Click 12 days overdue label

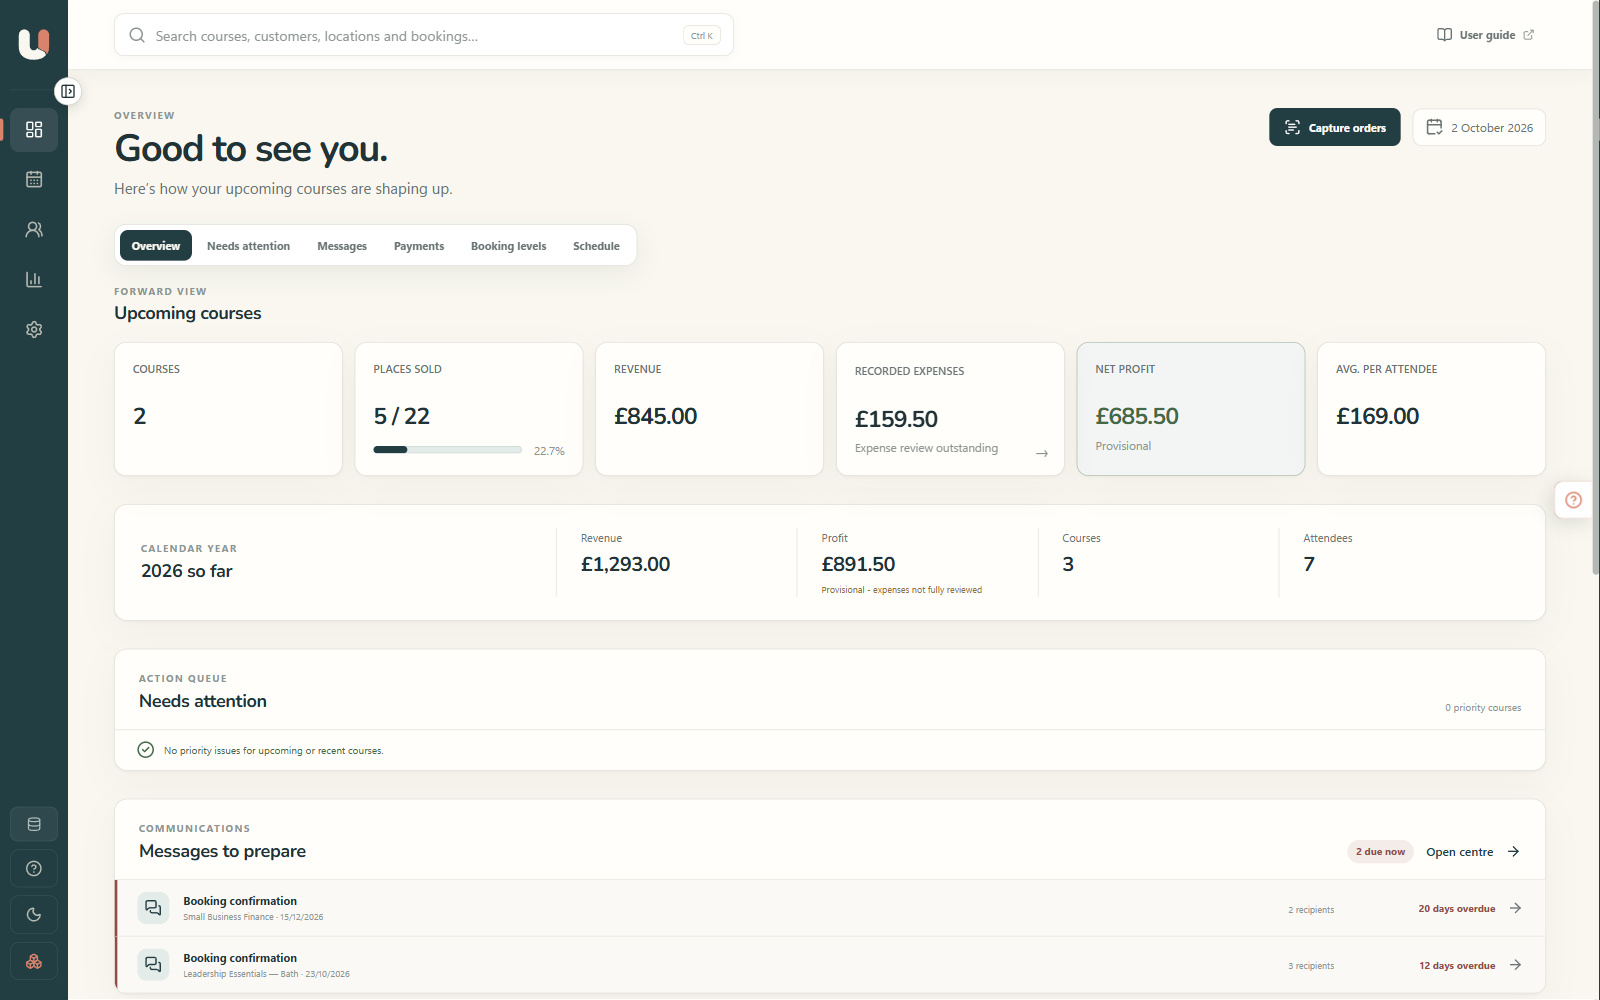point(1457,966)
